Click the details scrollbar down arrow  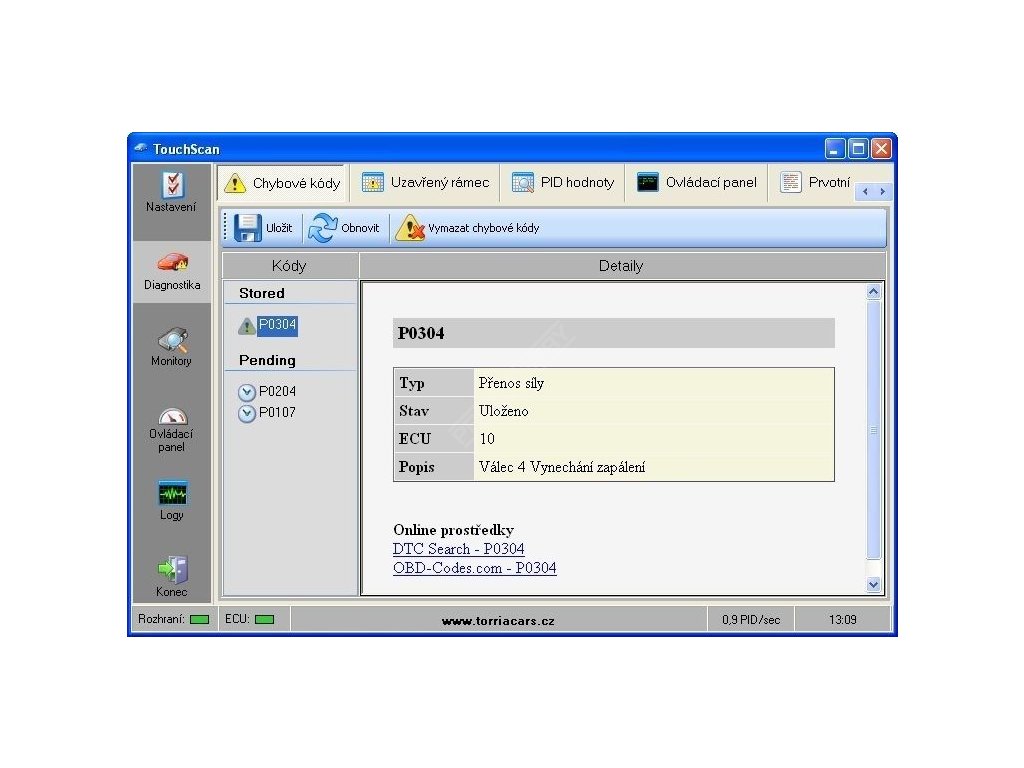[x=873, y=584]
